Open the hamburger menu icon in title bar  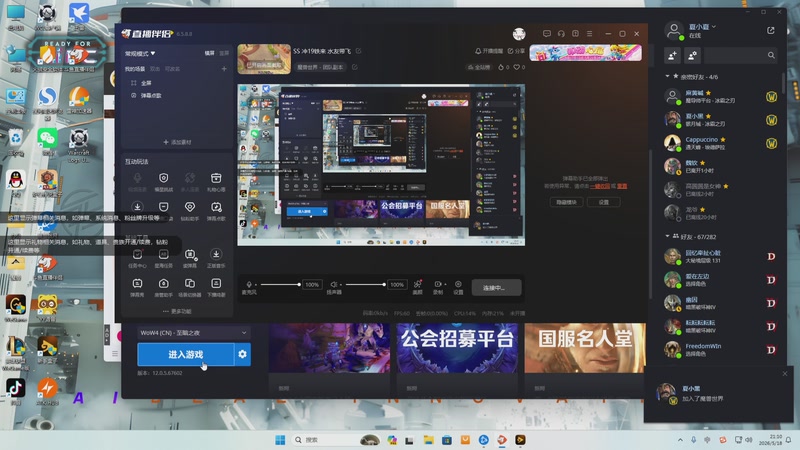[589, 34]
